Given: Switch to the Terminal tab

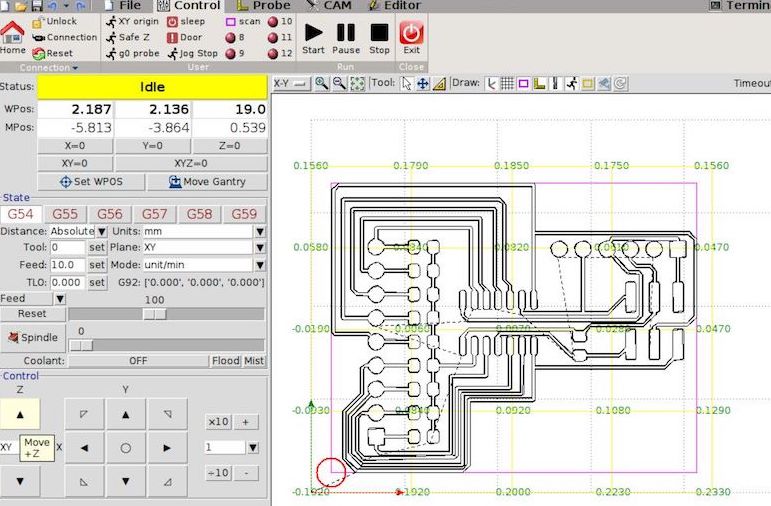Looking at the screenshot, I should coord(740,5).
